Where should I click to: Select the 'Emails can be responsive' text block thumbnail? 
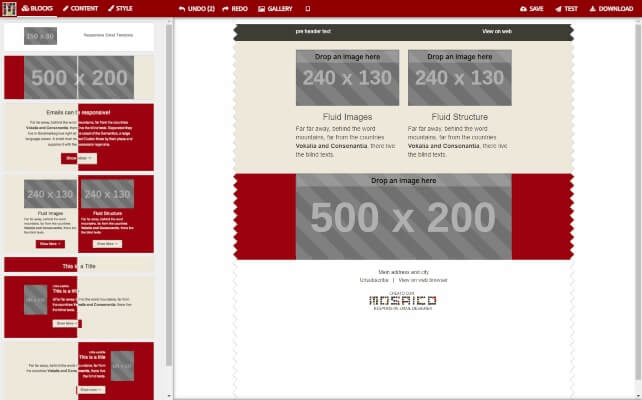79,137
